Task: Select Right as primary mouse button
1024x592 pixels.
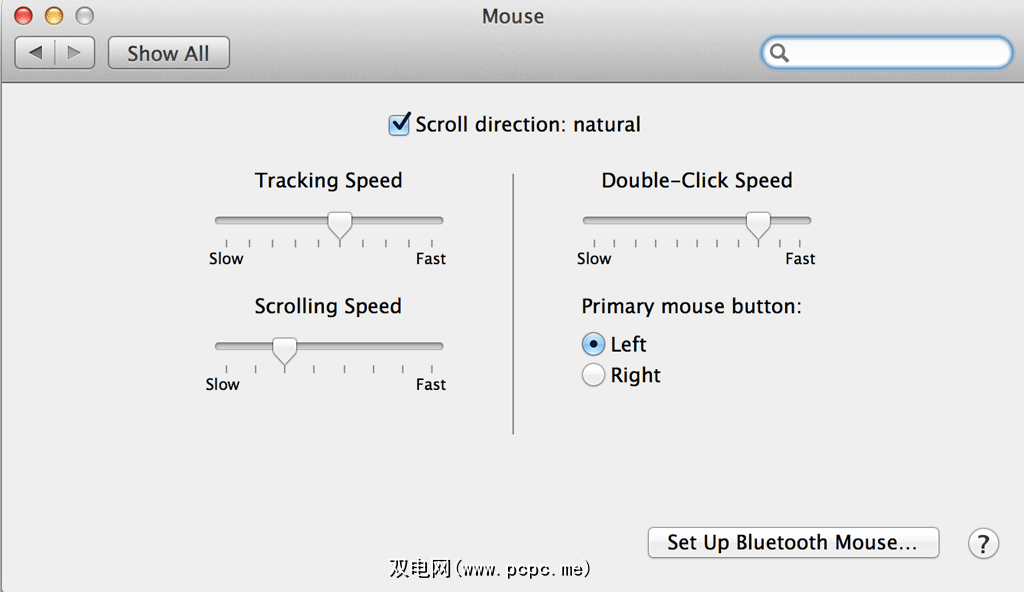Action: tap(593, 375)
